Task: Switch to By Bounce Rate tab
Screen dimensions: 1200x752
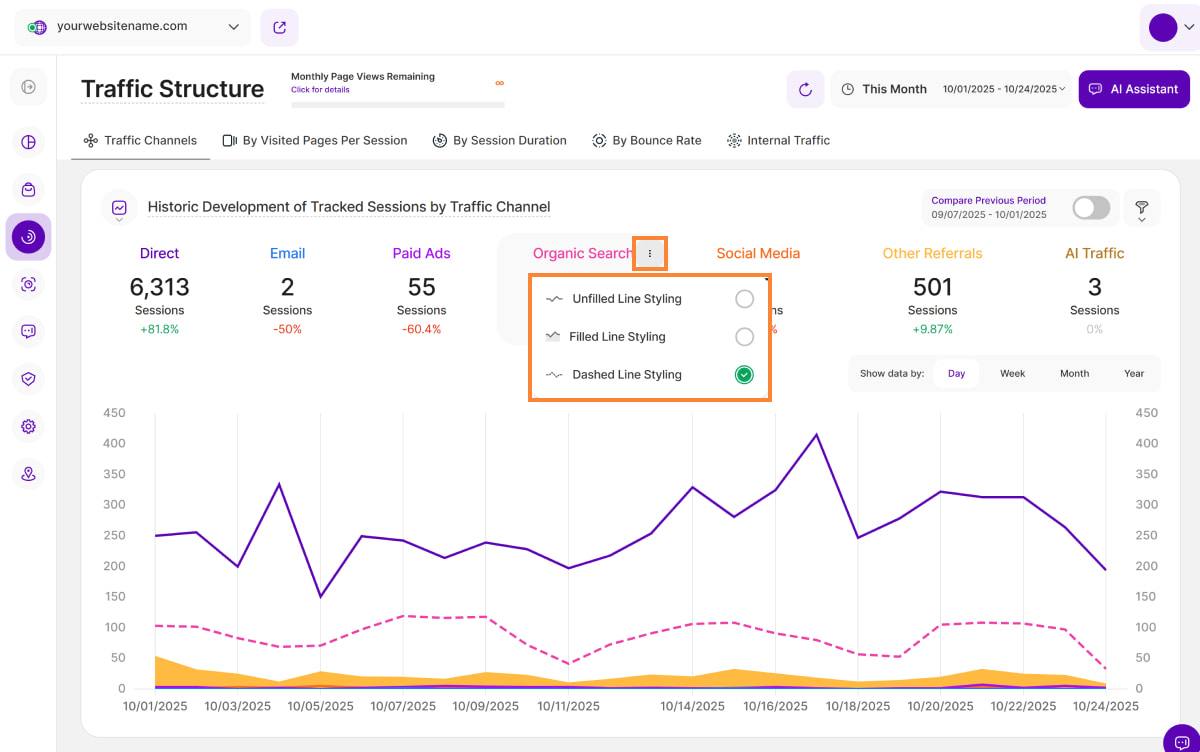Action: pos(646,141)
